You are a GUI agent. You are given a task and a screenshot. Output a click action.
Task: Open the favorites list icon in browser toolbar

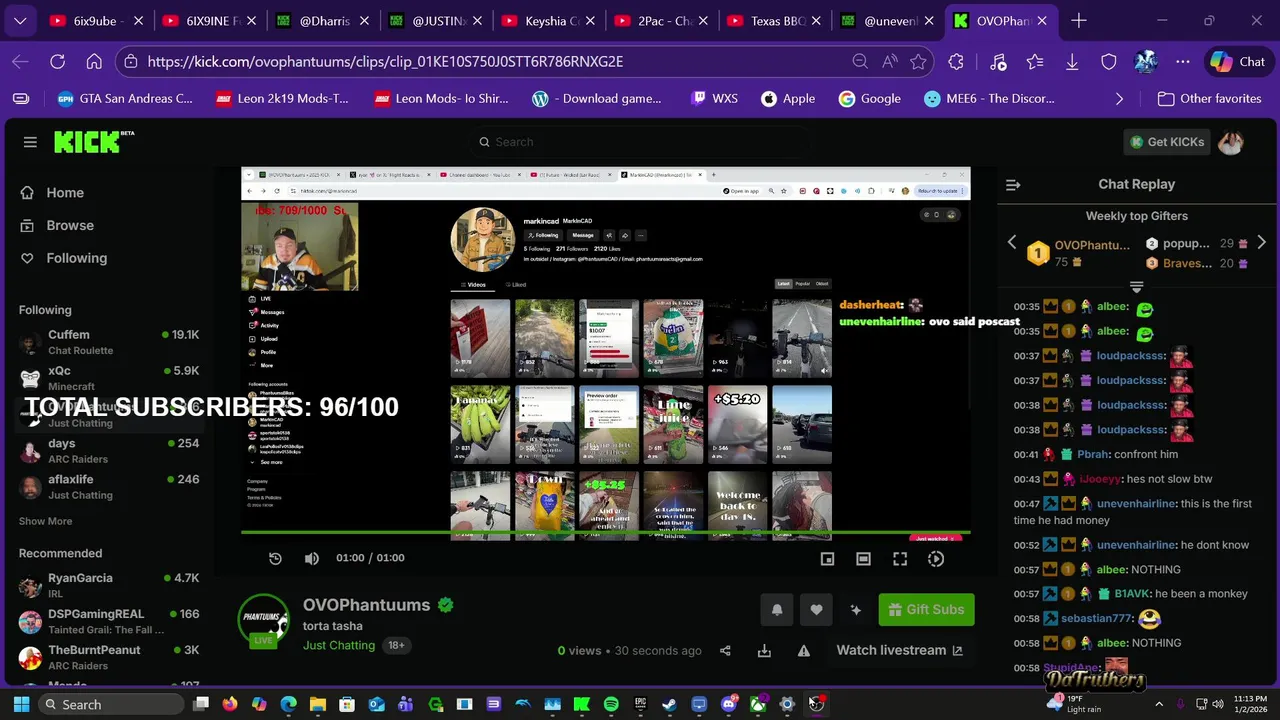1034,62
